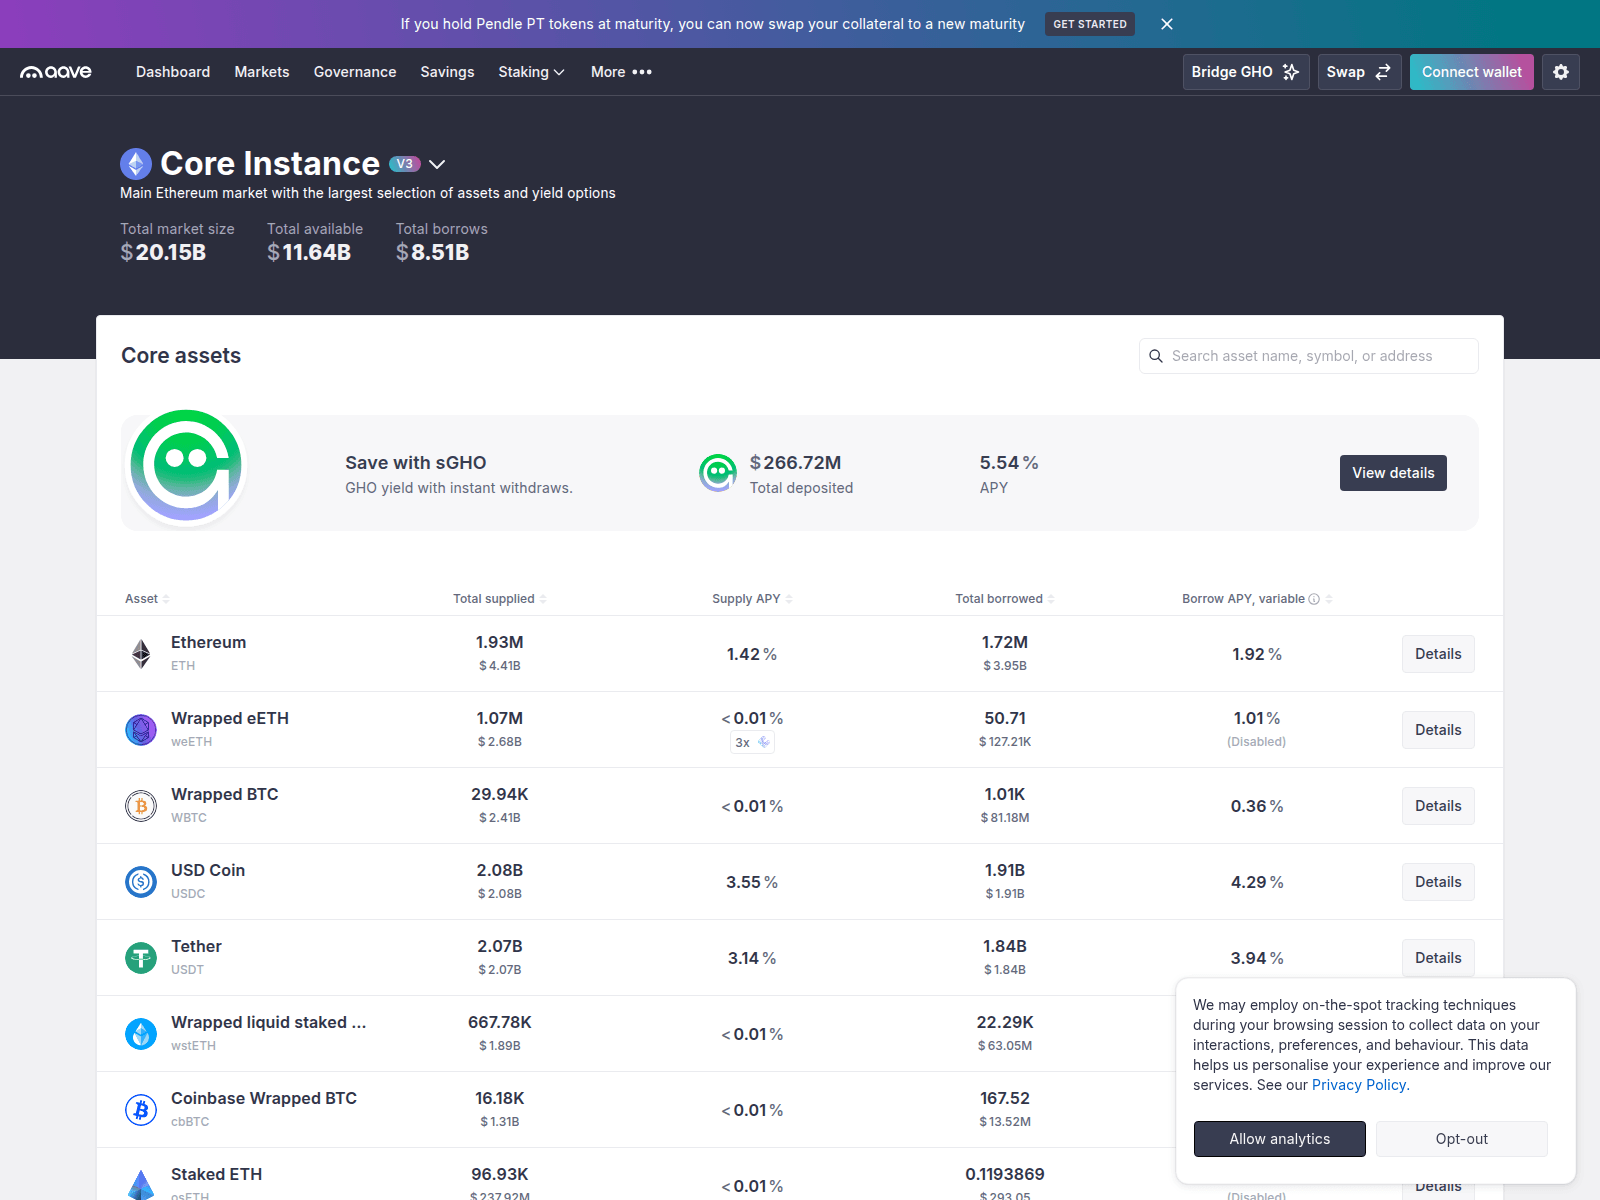Sort by Borrow APY, variable column
Viewport: 1600px width, 1200px height.
click(1257, 599)
